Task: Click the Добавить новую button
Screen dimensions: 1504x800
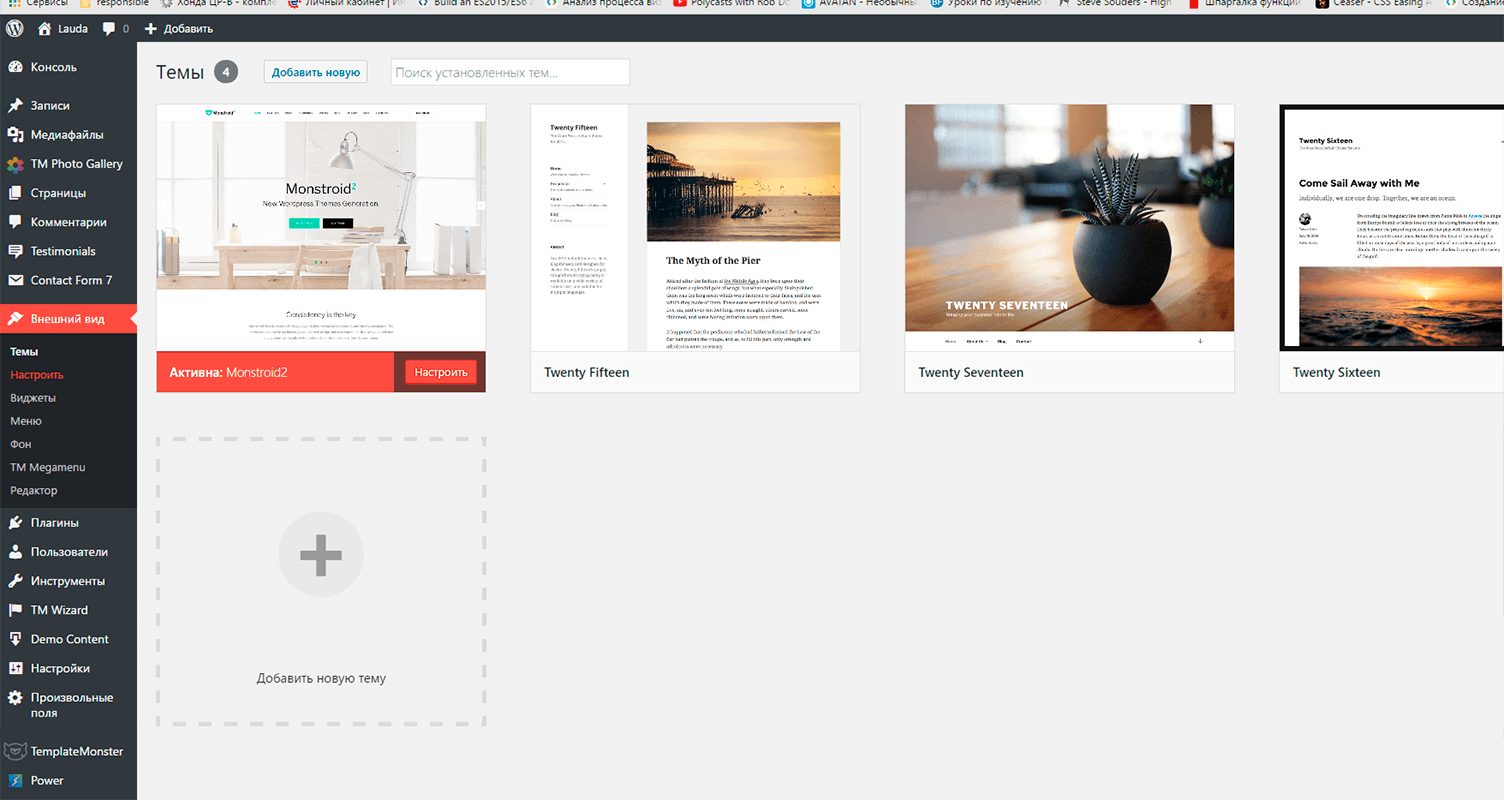Action: coord(316,72)
